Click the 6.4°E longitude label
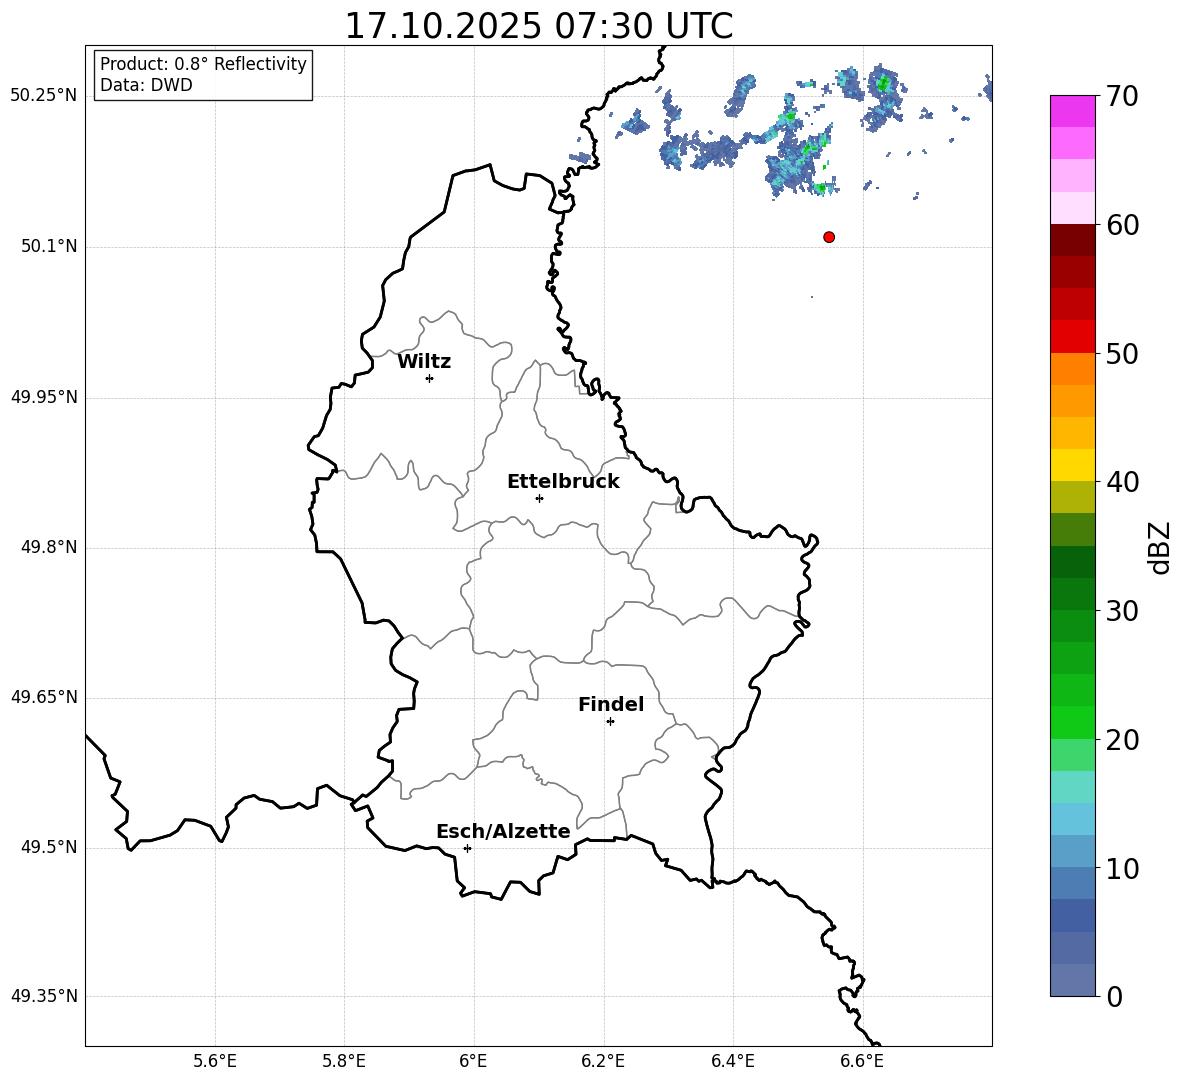 (x=733, y=1061)
